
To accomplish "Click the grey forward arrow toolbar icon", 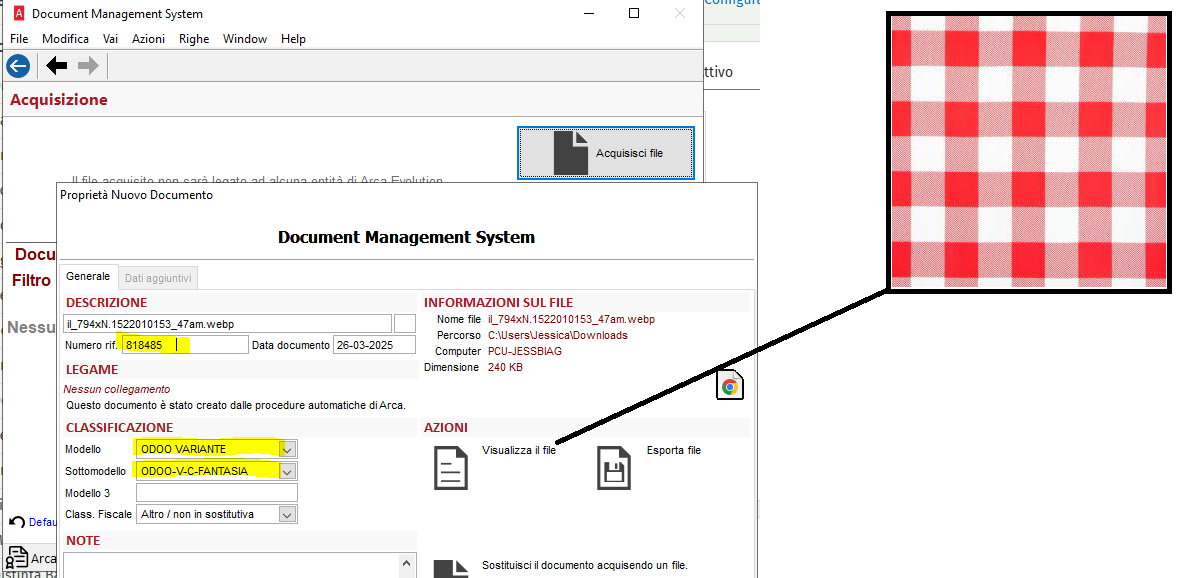I will [88, 66].
